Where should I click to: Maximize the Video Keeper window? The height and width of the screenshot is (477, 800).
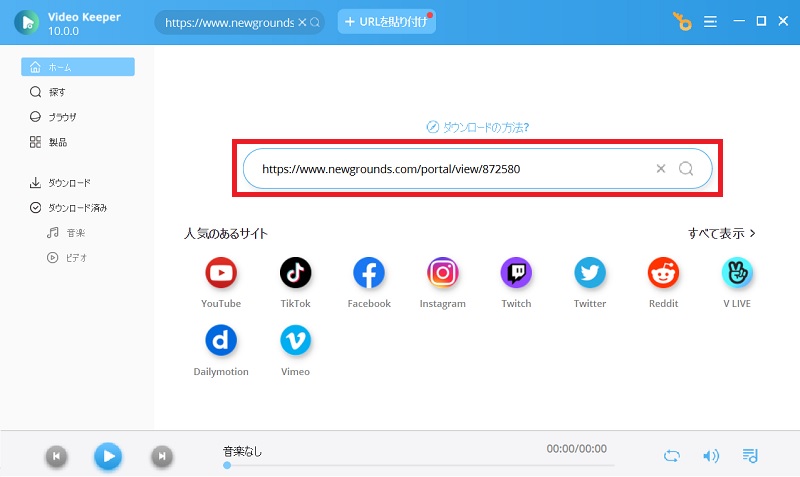click(761, 21)
